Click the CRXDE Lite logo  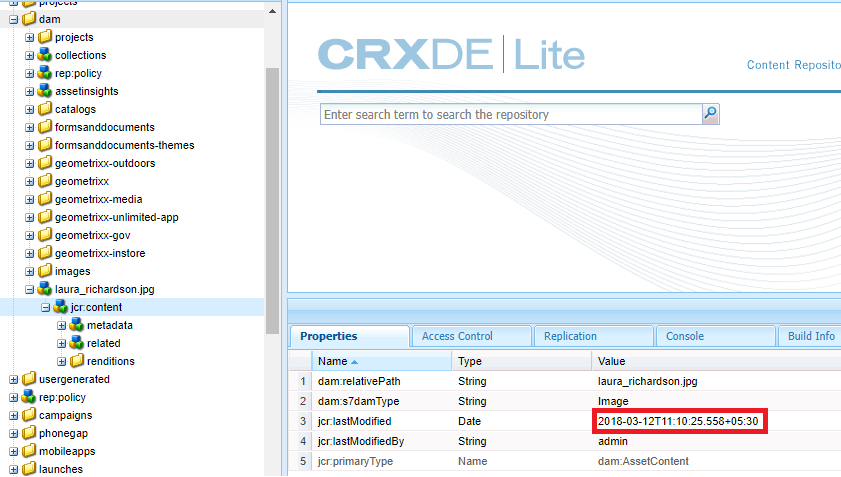(451, 55)
